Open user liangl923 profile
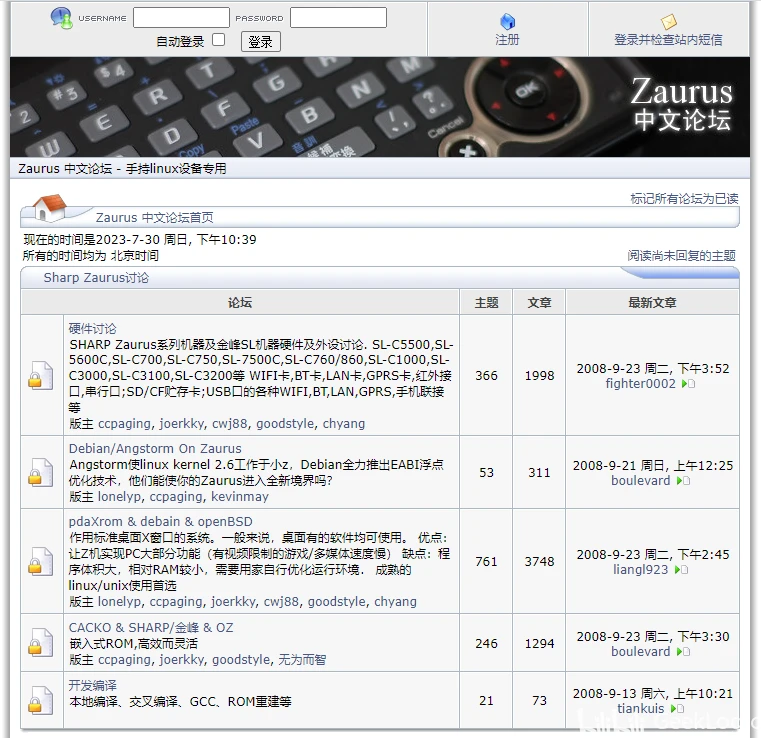Image resolution: width=761 pixels, height=738 pixels. point(640,570)
